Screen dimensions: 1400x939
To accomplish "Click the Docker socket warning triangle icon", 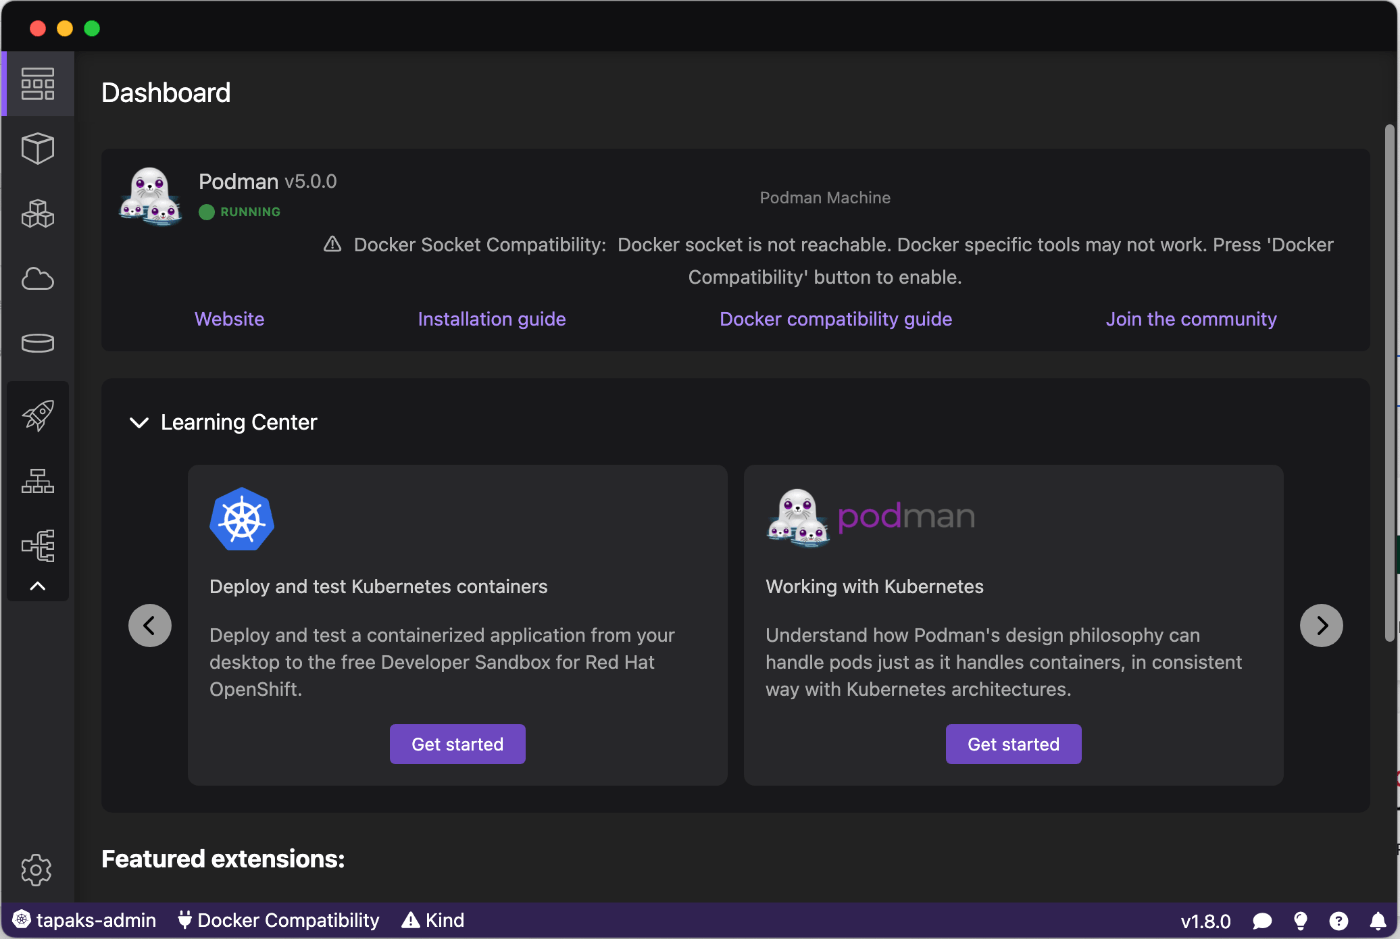I will click(333, 244).
